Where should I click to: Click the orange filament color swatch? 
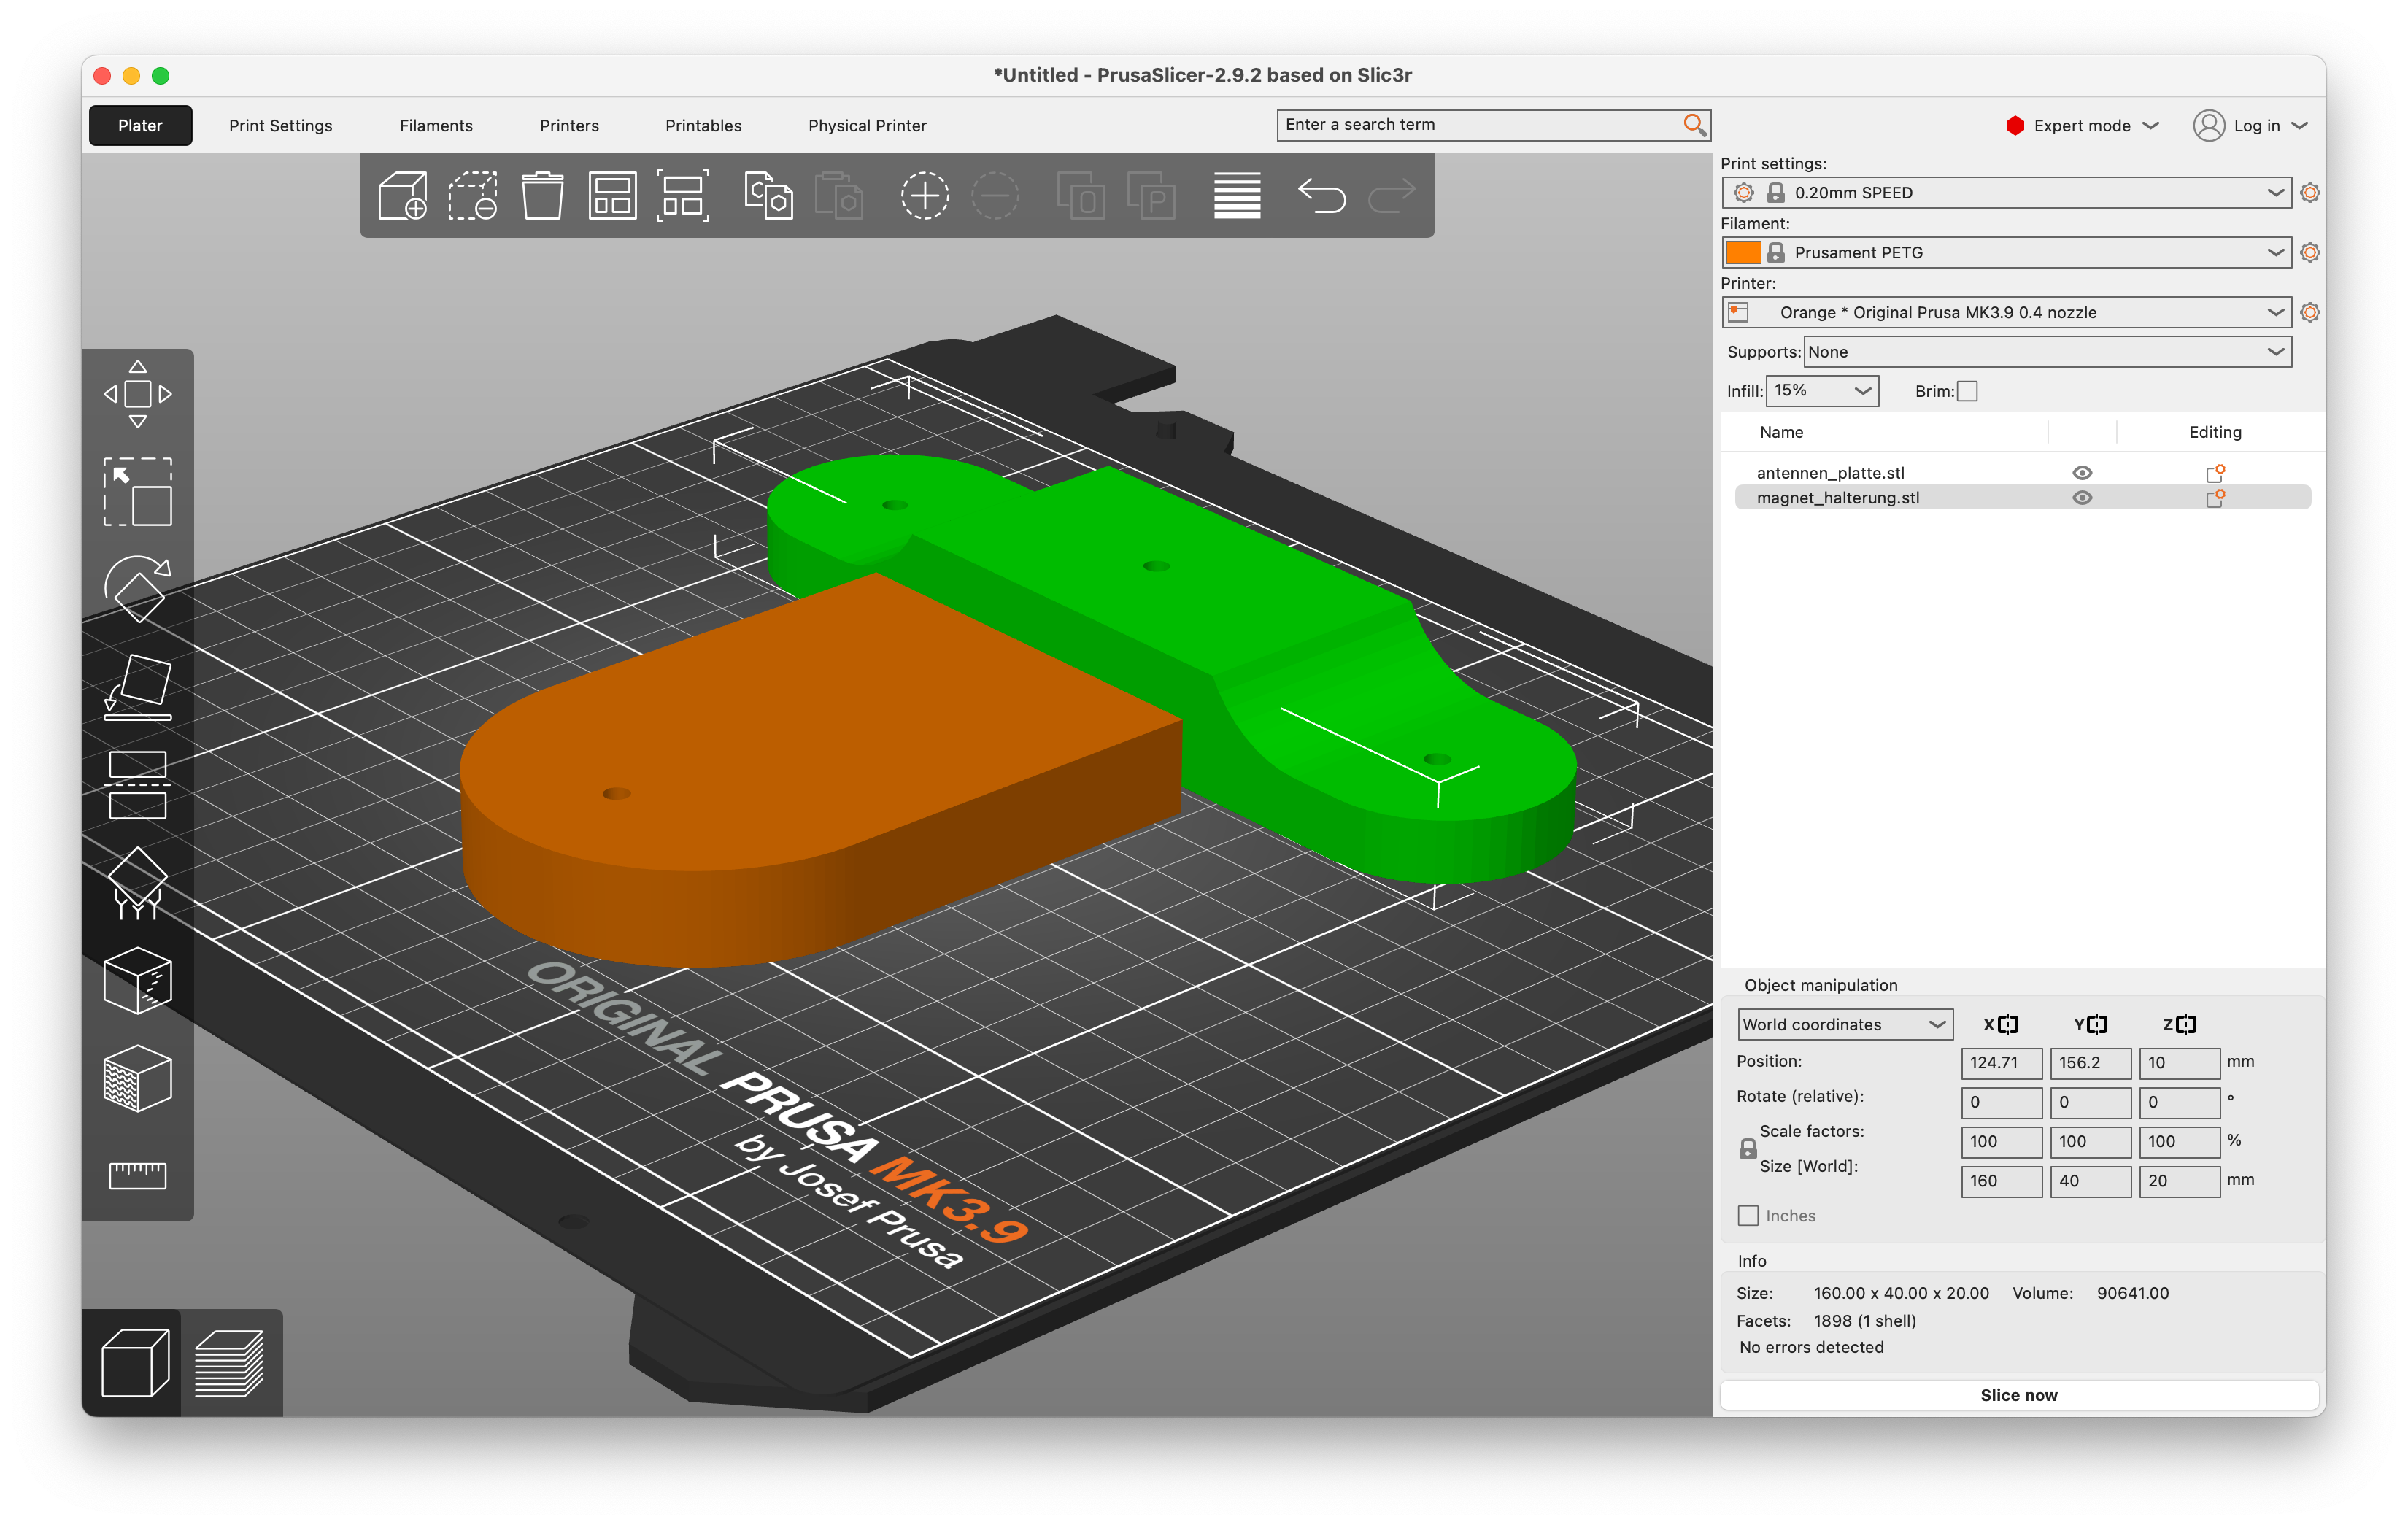coord(1743,252)
